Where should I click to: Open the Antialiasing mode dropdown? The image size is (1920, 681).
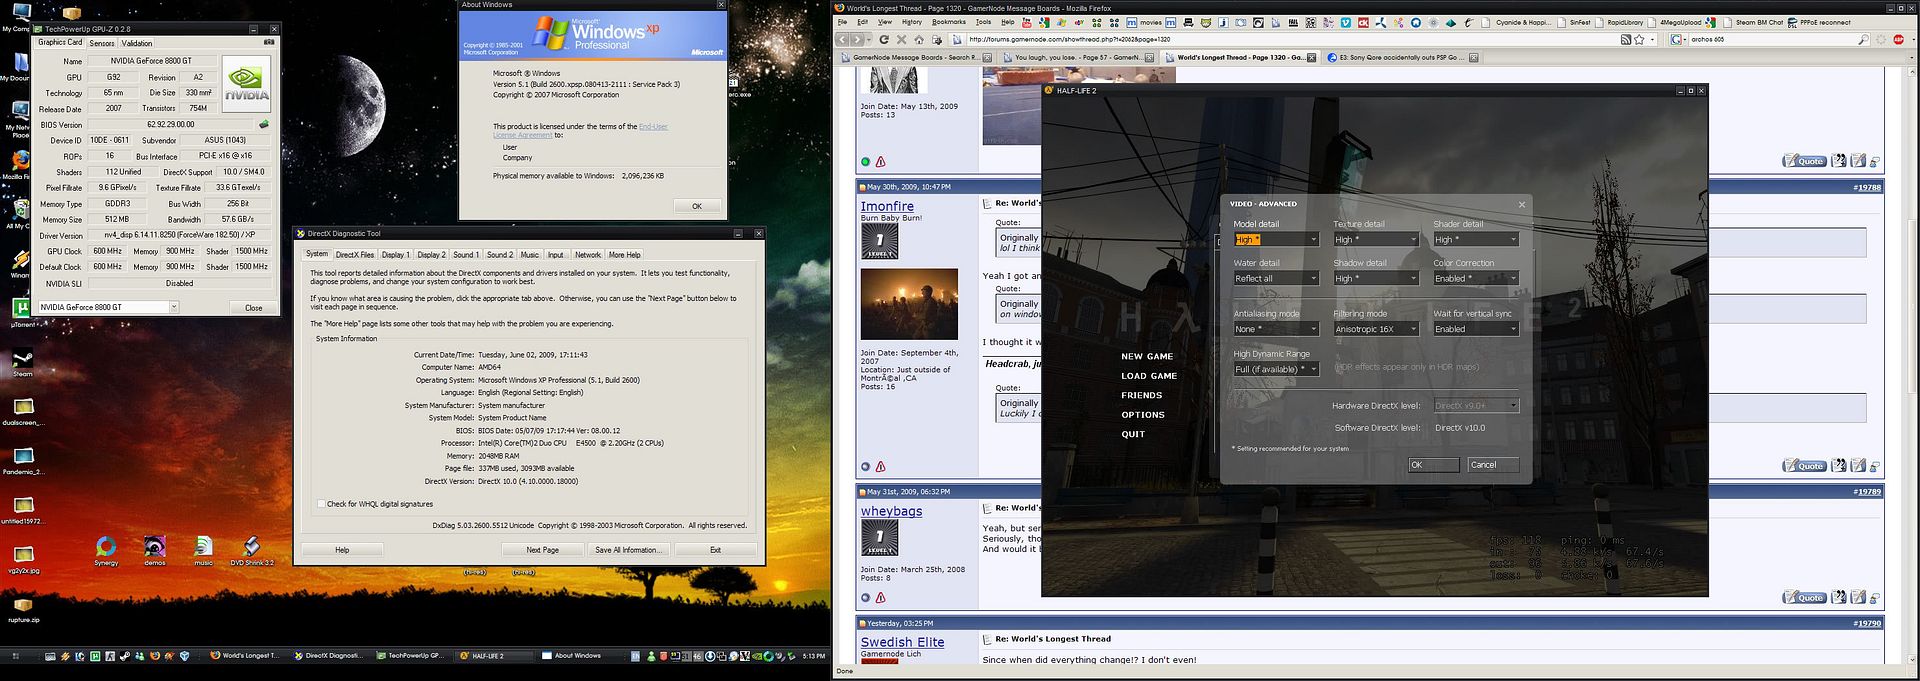click(1276, 329)
